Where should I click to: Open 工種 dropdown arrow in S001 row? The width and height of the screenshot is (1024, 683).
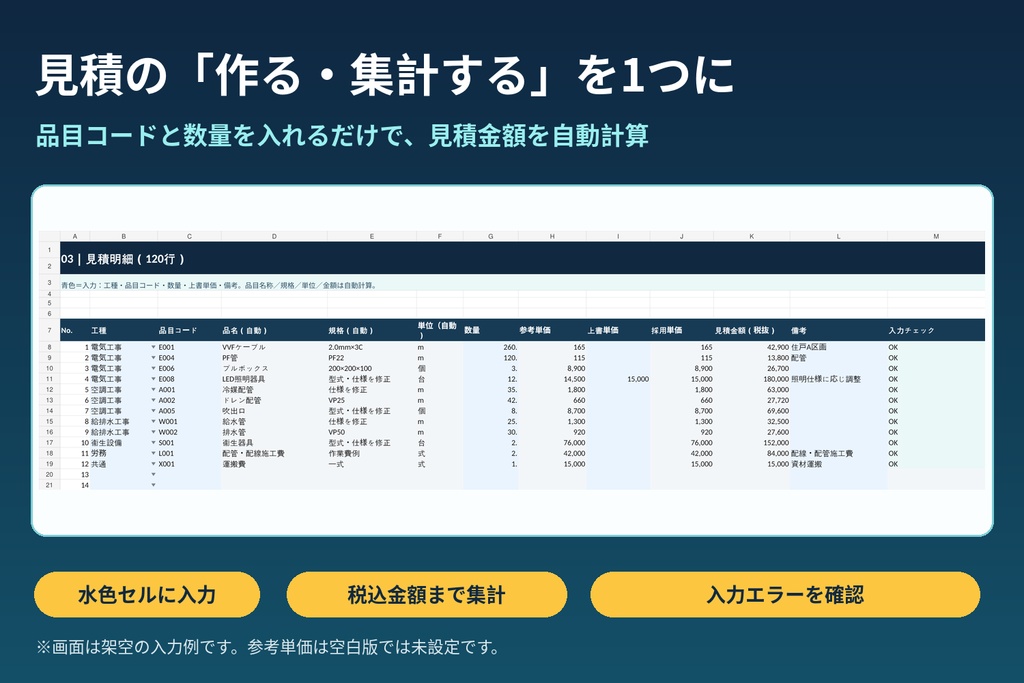153,443
